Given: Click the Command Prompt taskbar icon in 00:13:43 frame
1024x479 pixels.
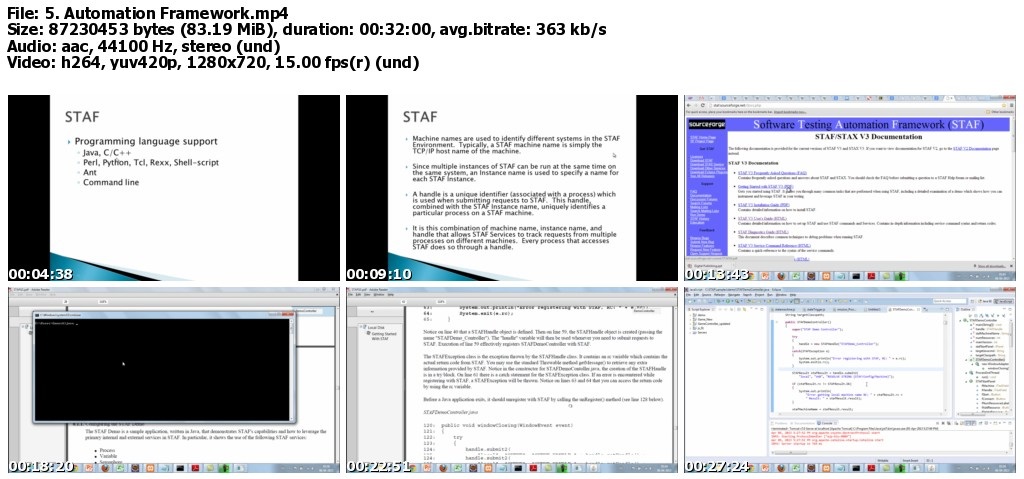Looking at the screenshot, I should point(857,276).
